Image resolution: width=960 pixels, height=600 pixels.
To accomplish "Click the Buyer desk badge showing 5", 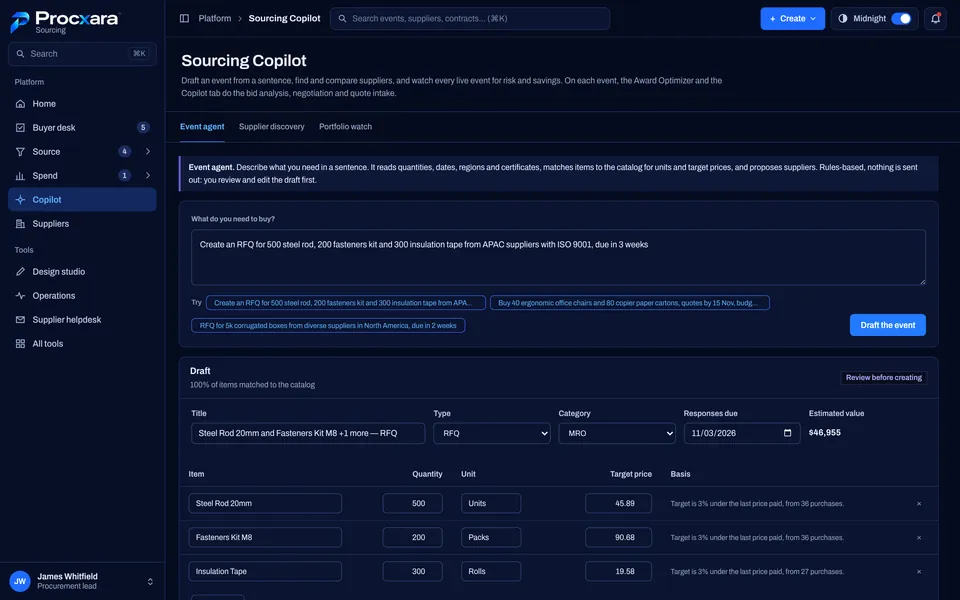I will click(x=143, y=127).
